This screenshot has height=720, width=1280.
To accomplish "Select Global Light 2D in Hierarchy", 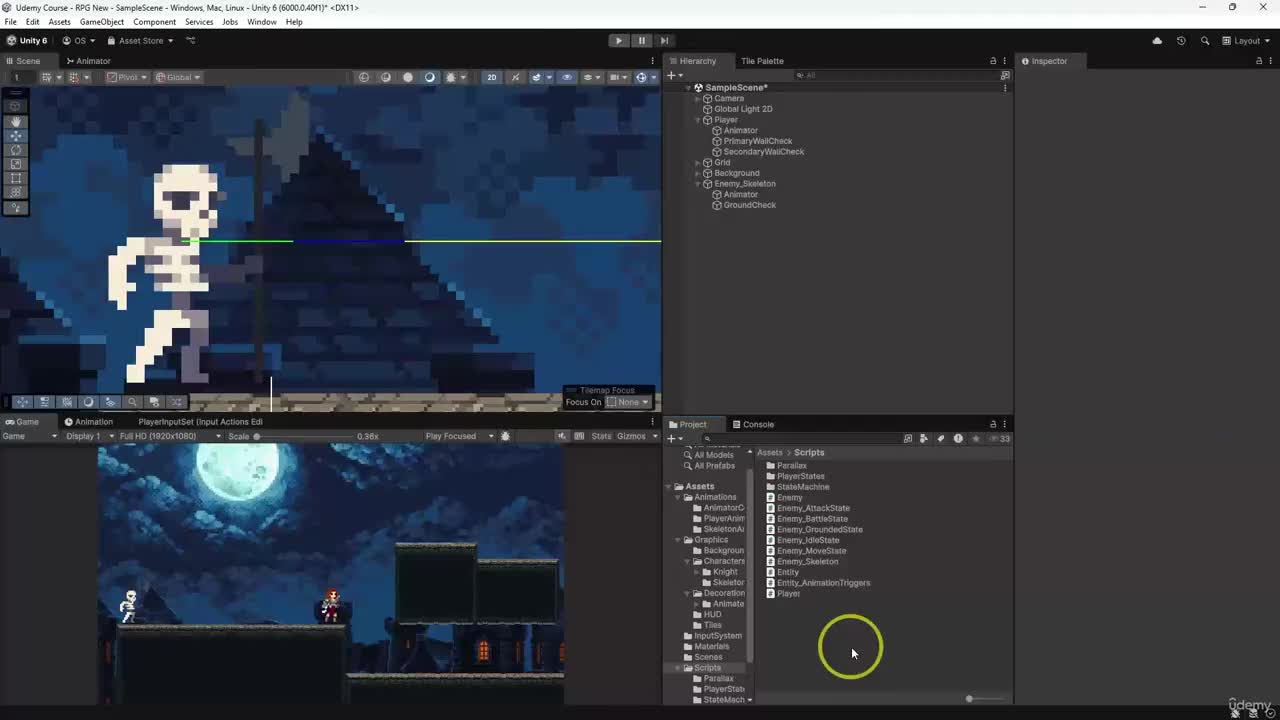I will (743, 109).
